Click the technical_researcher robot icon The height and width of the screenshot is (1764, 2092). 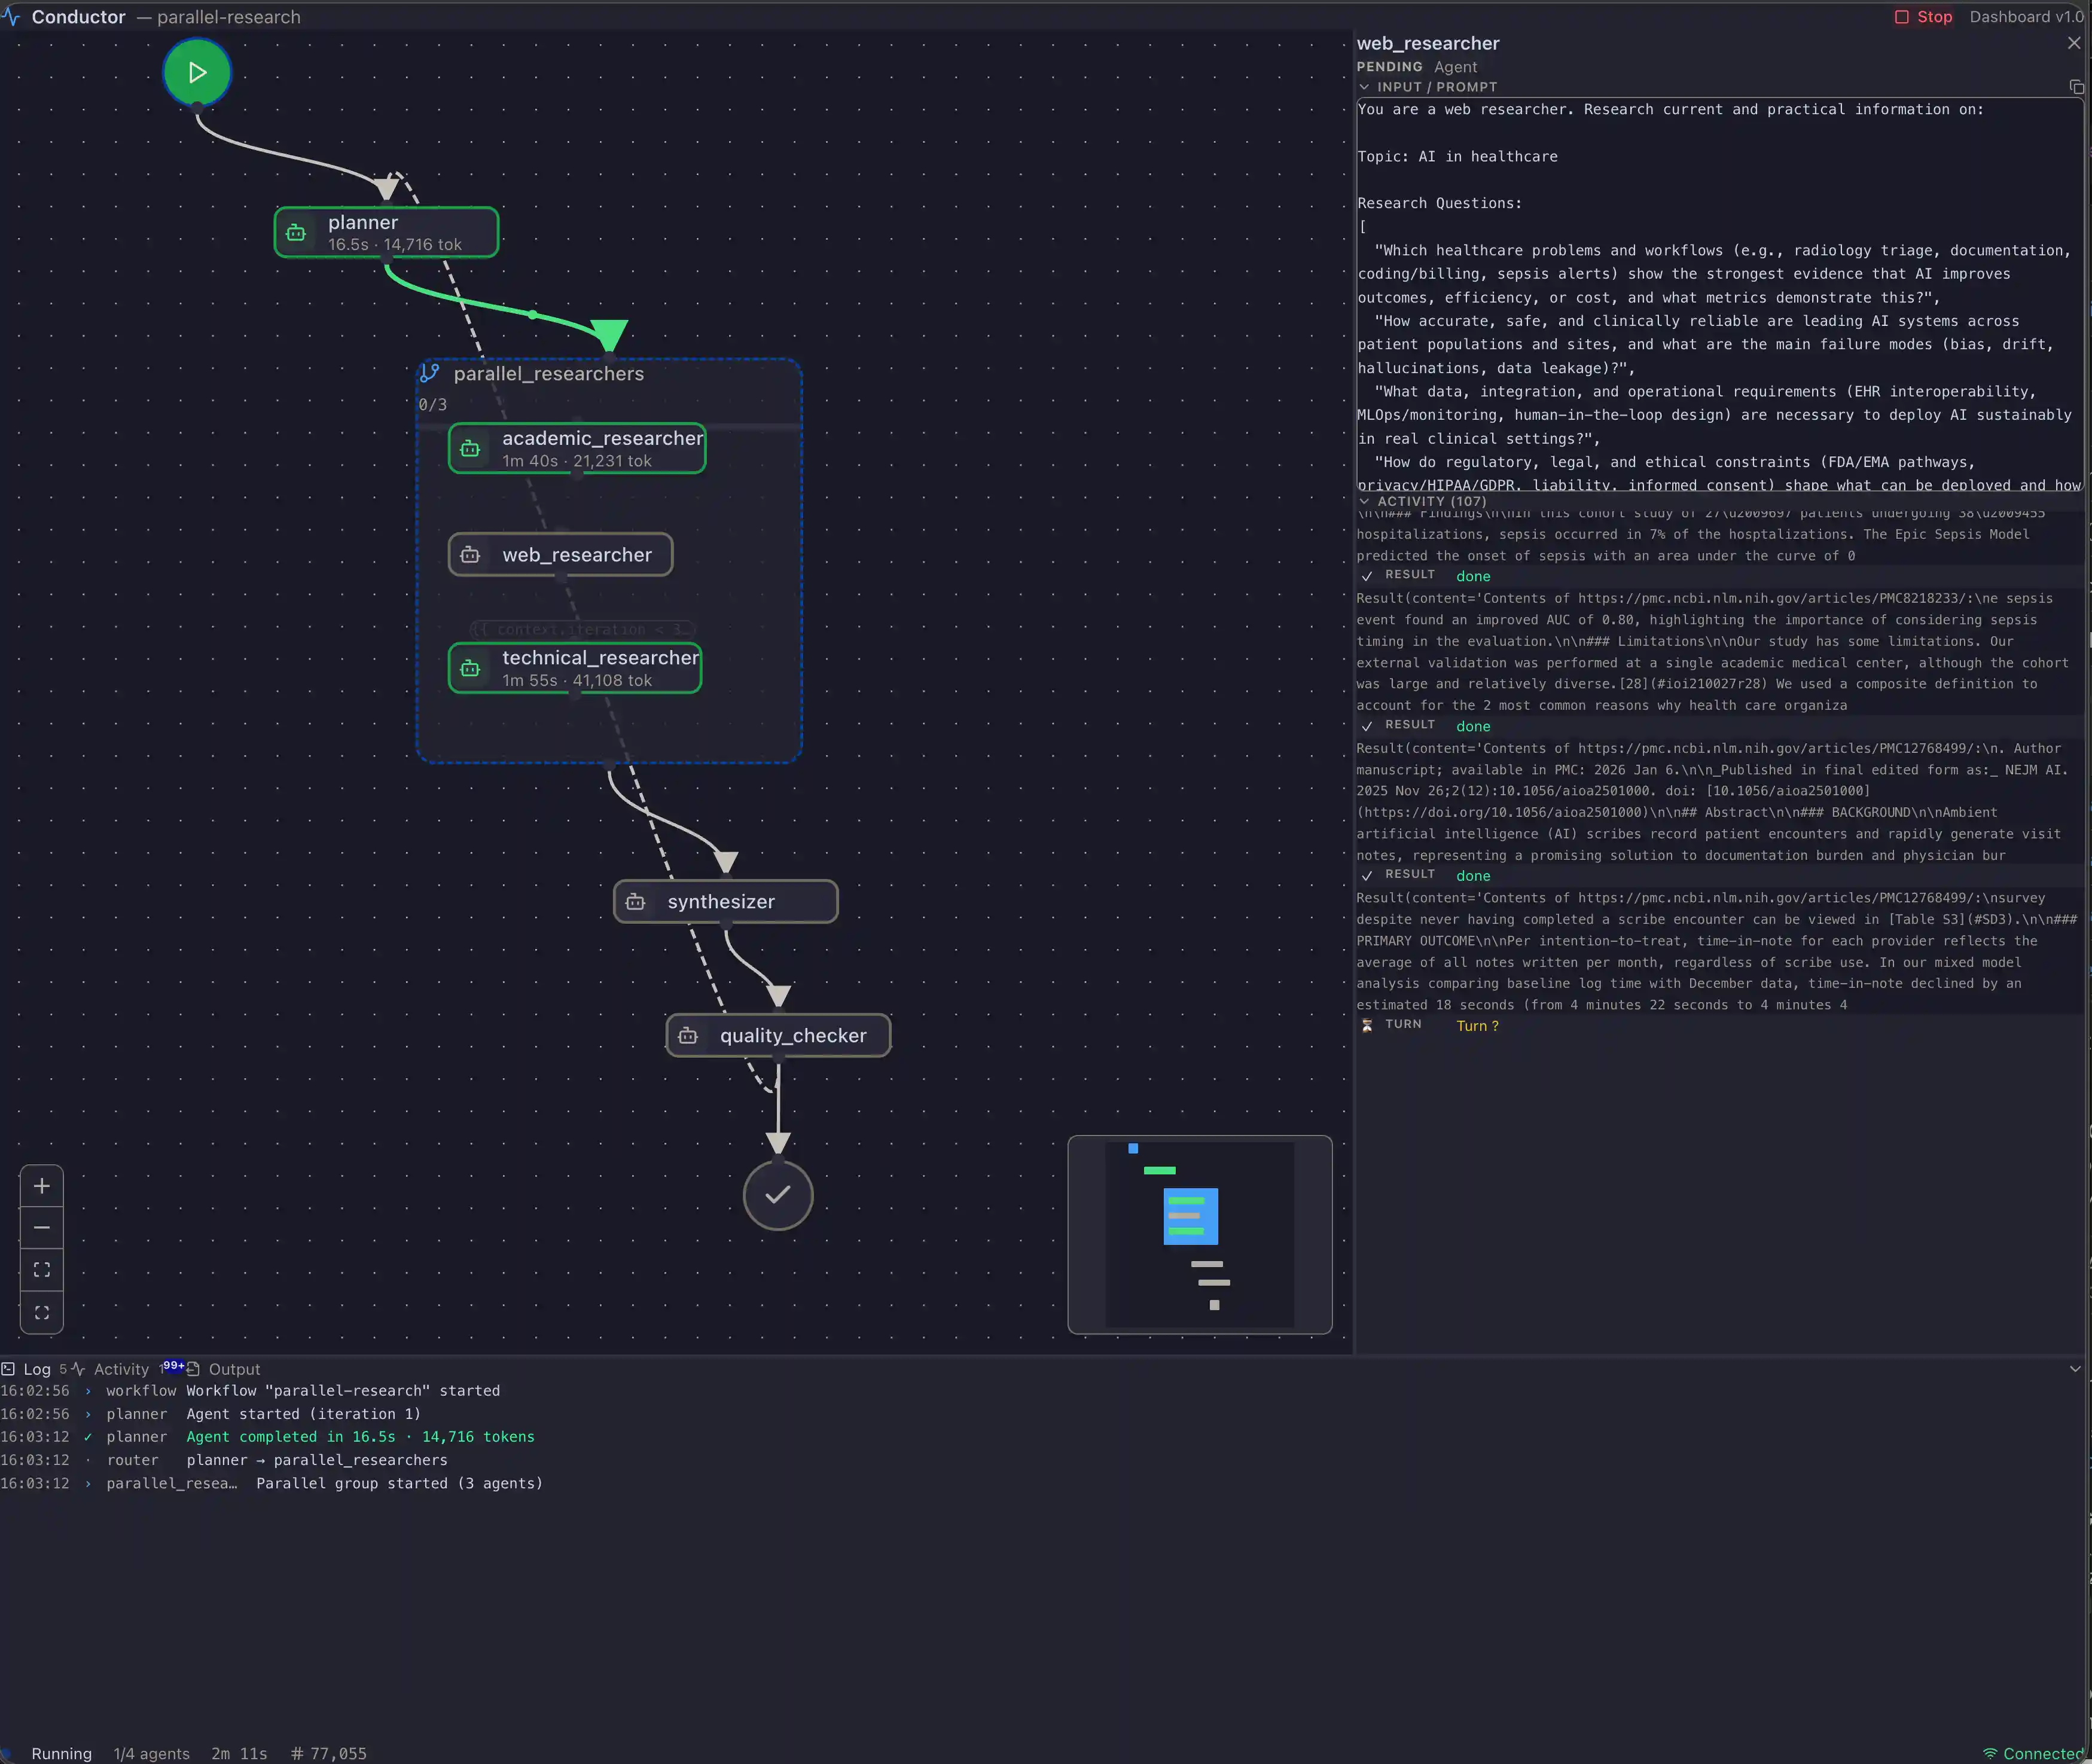[471, 668]
